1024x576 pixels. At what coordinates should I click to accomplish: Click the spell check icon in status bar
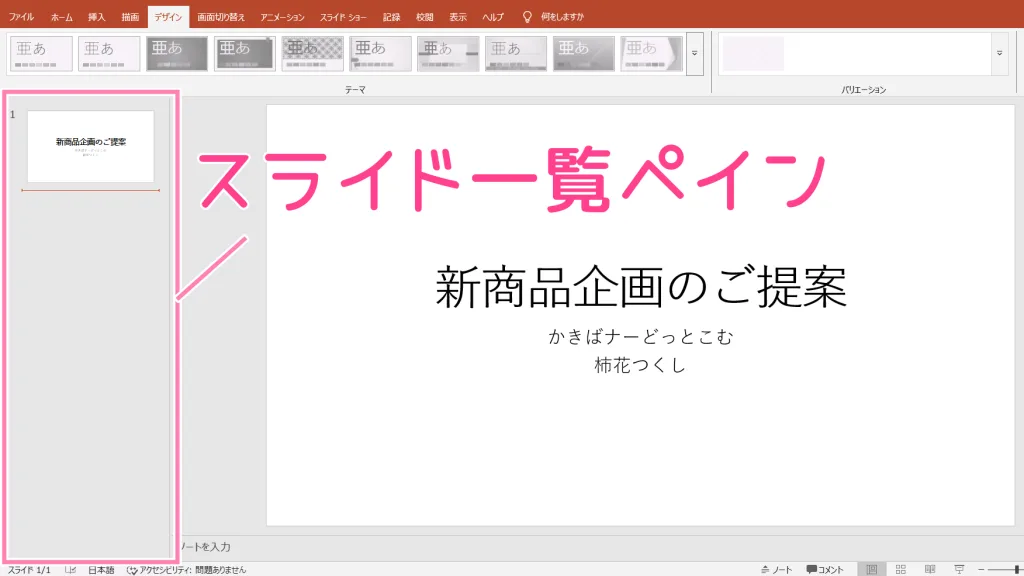point(71,569)
